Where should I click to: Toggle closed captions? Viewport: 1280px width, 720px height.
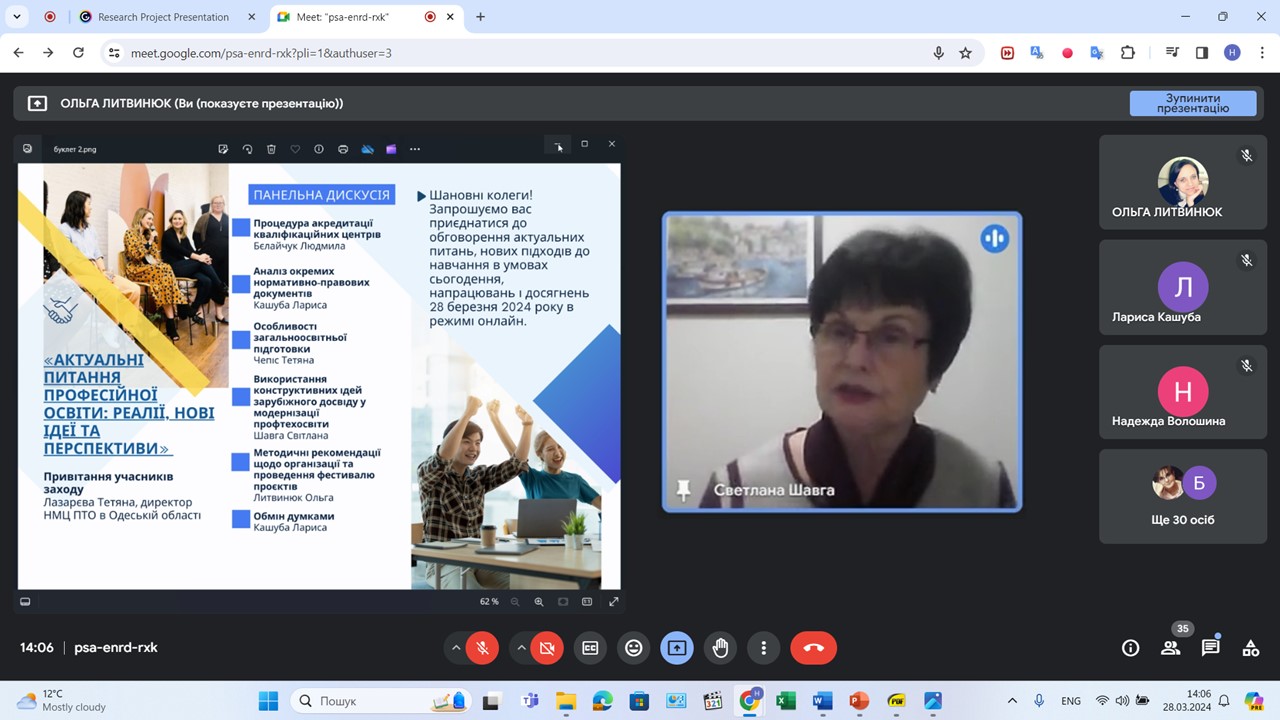590,648
